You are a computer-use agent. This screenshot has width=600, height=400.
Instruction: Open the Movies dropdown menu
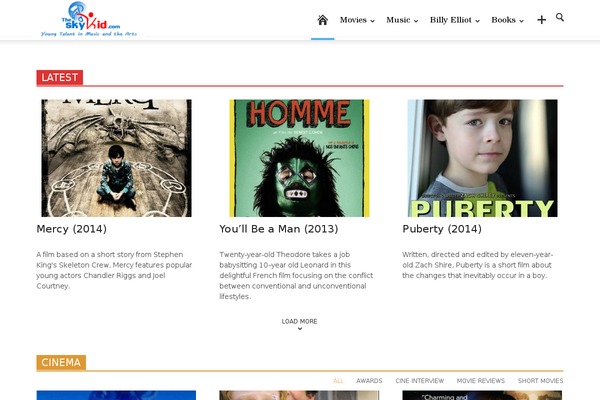coord(357,20)
